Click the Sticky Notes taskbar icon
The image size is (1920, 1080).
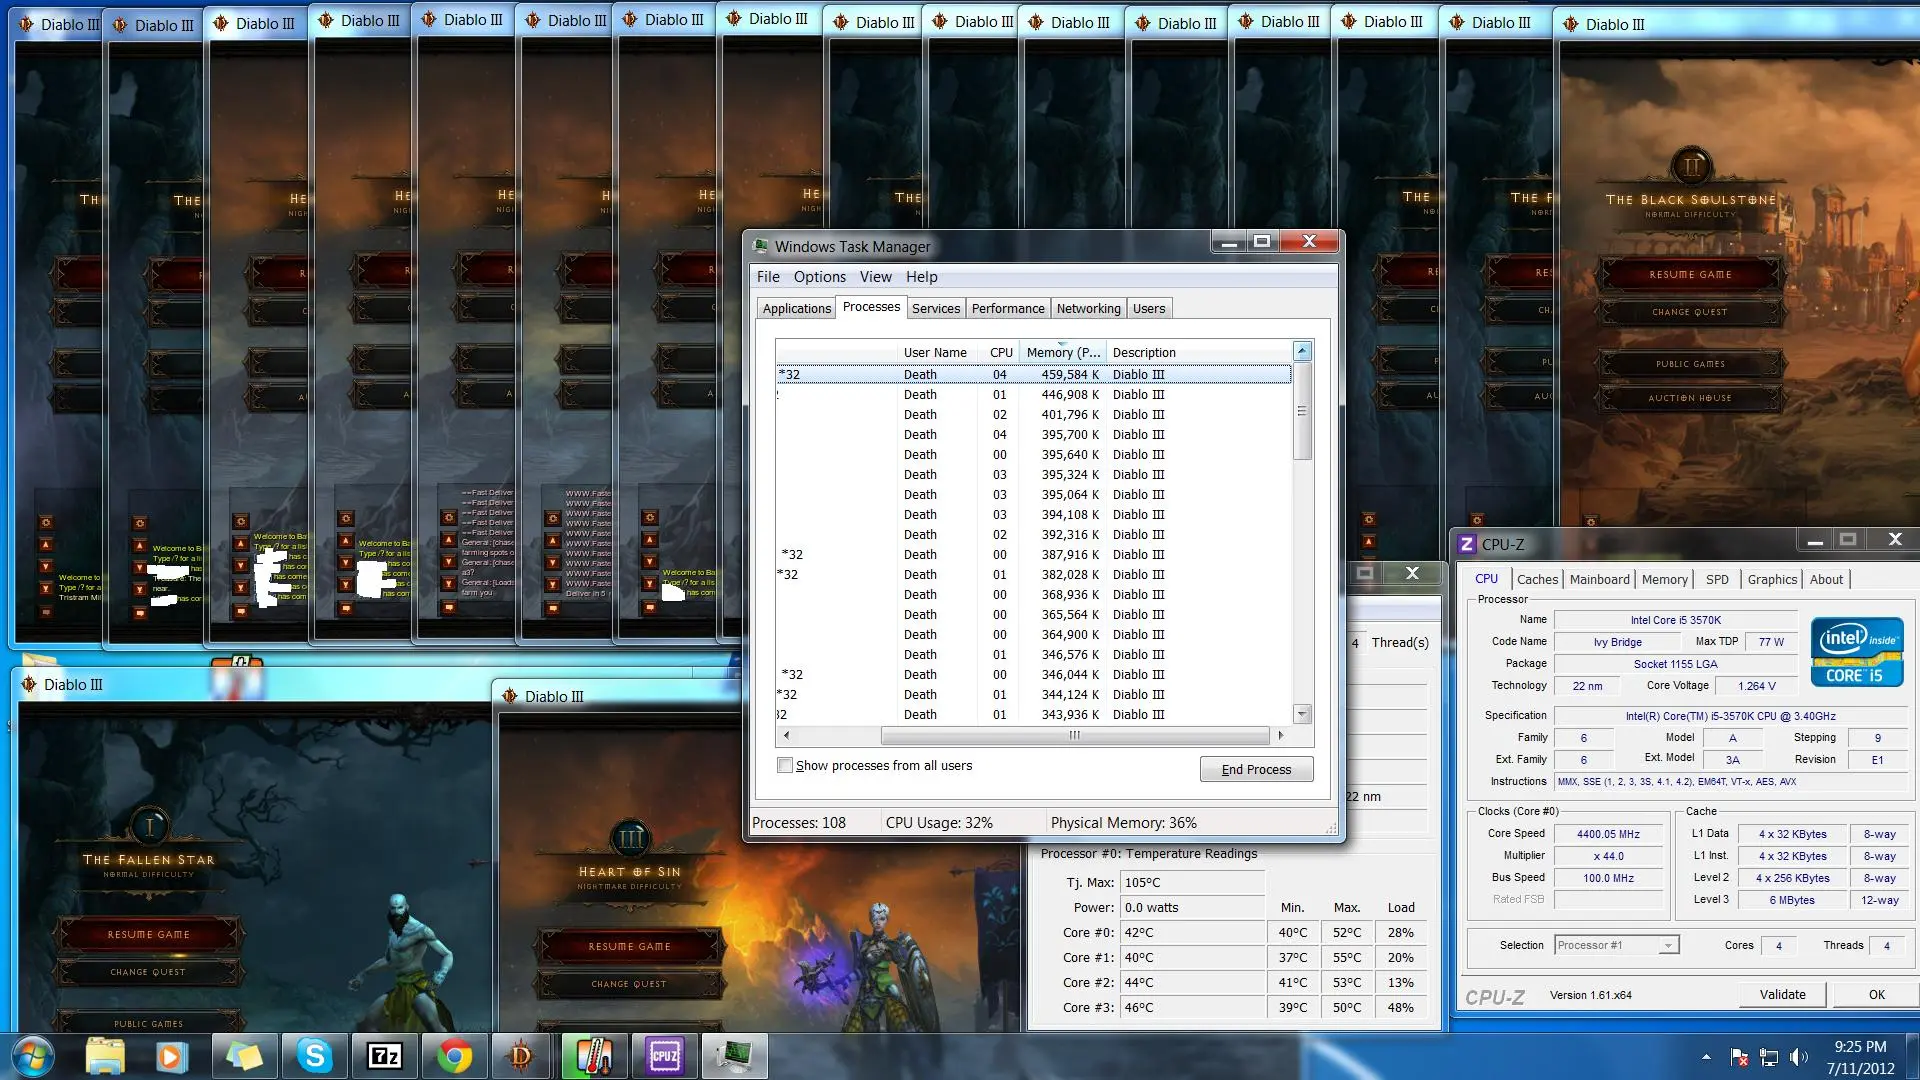click(243, 1056)
